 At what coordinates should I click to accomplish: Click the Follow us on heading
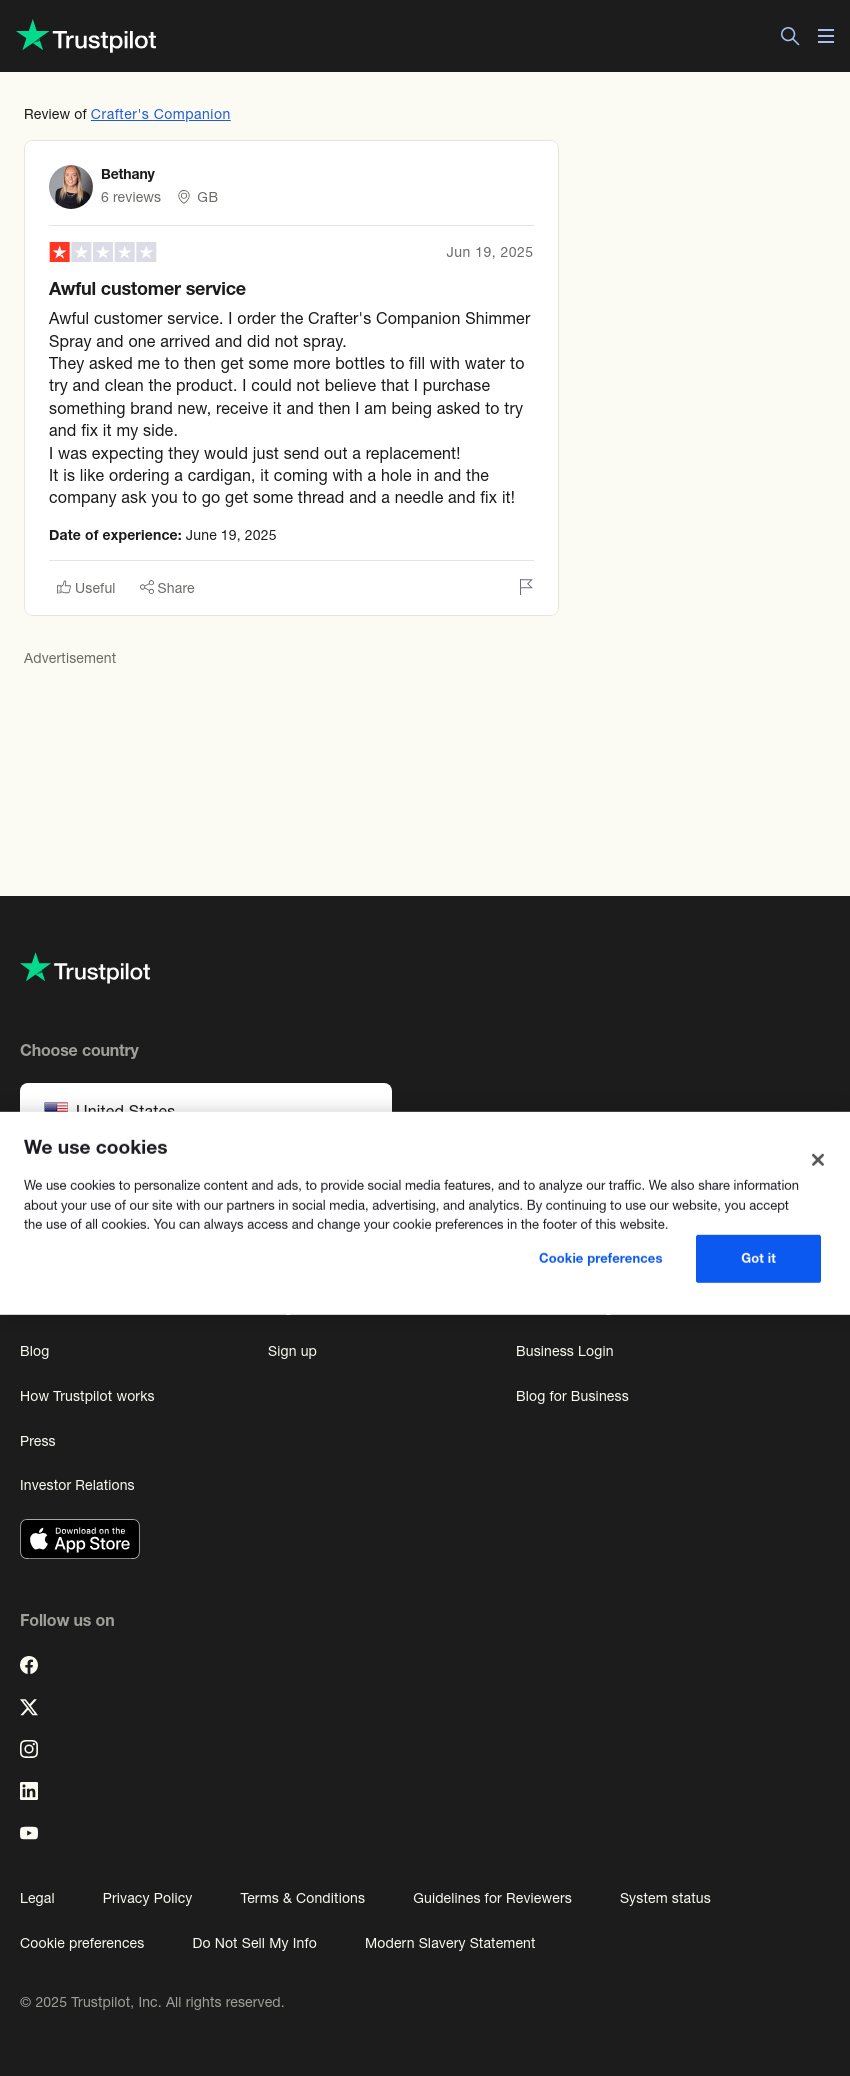[67, 1620]
